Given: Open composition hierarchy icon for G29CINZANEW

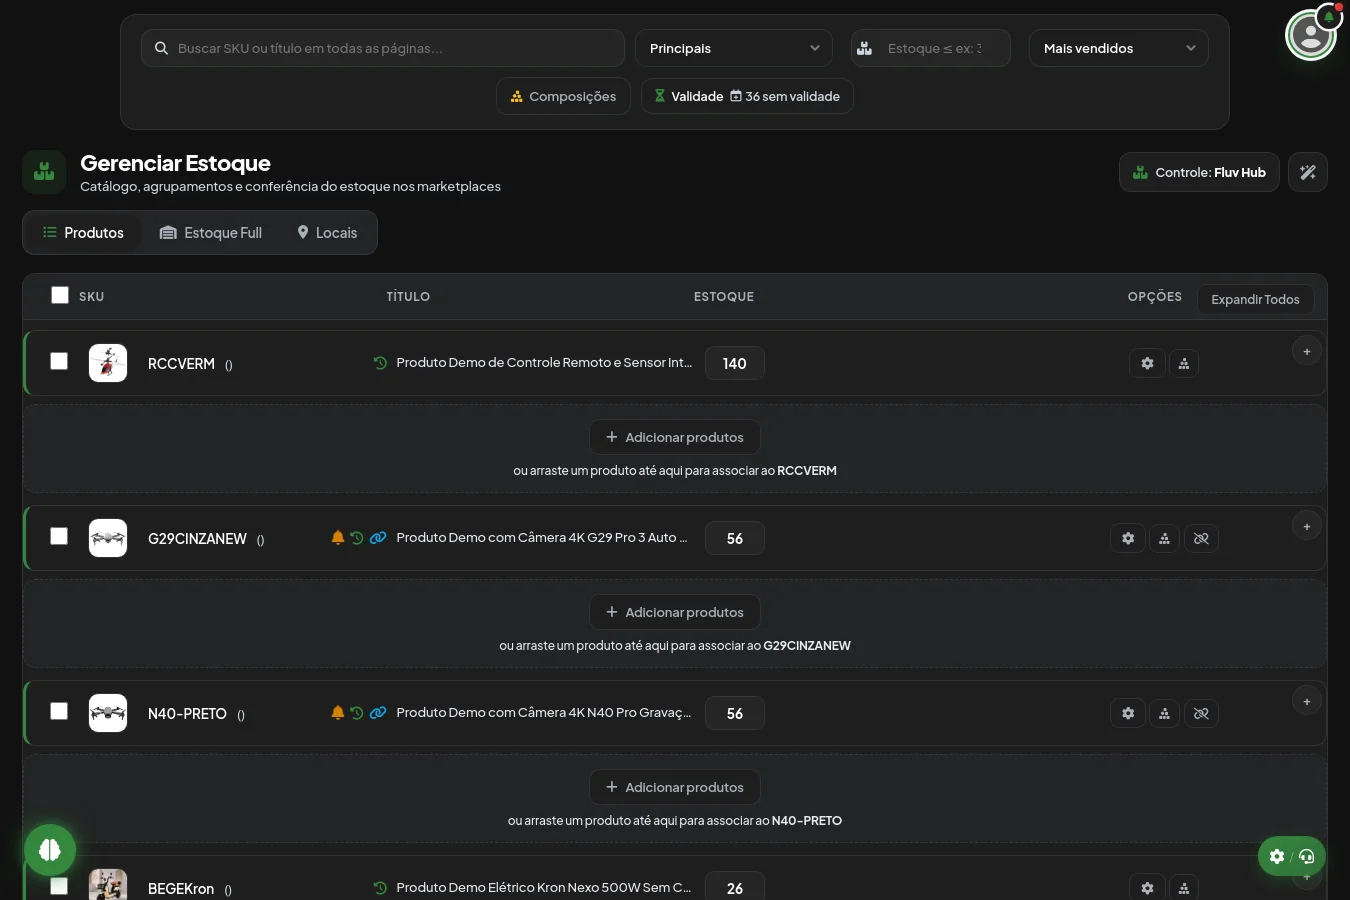Looking at the screenshot, I should [x=1164, y=538].
